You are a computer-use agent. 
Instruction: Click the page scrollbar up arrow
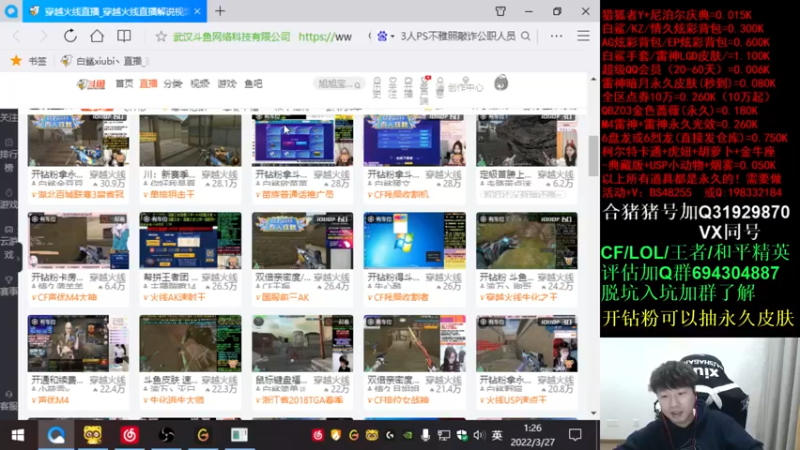[593, 79]
